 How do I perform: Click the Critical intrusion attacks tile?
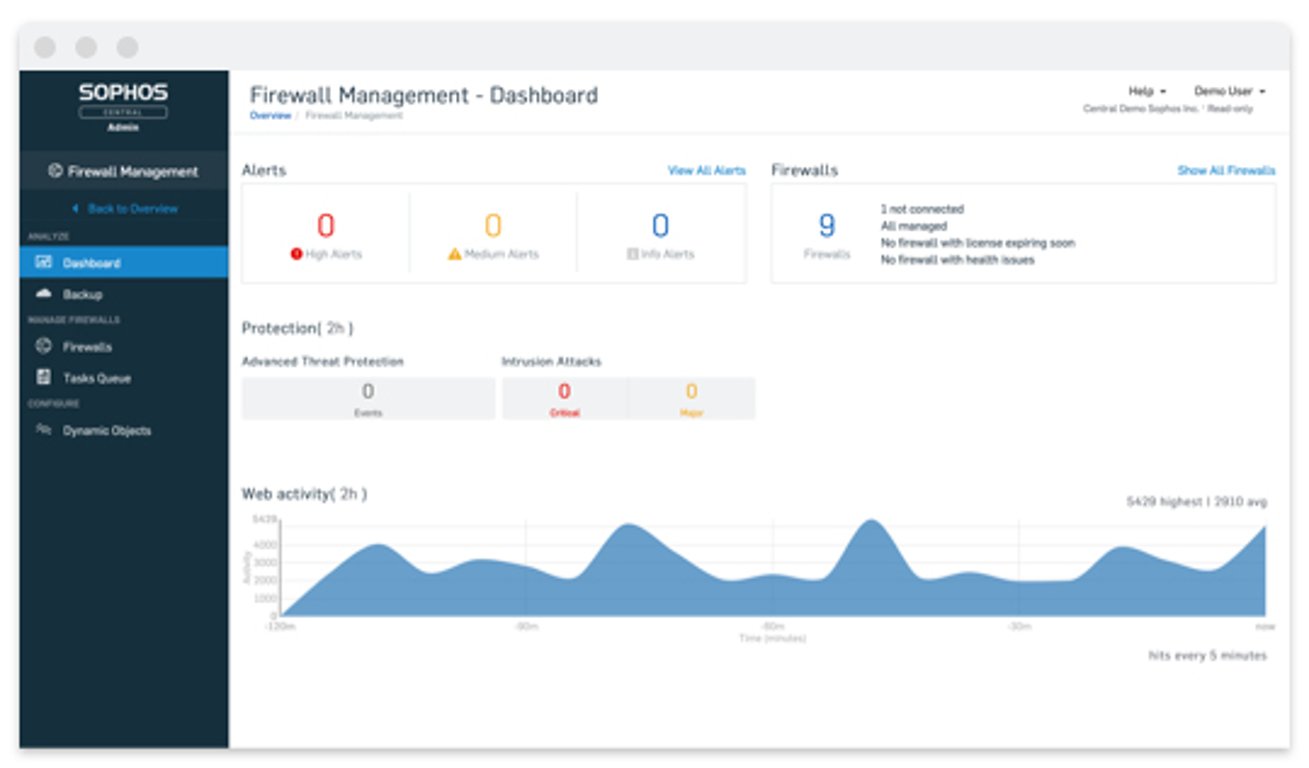[x=564, y=398]
